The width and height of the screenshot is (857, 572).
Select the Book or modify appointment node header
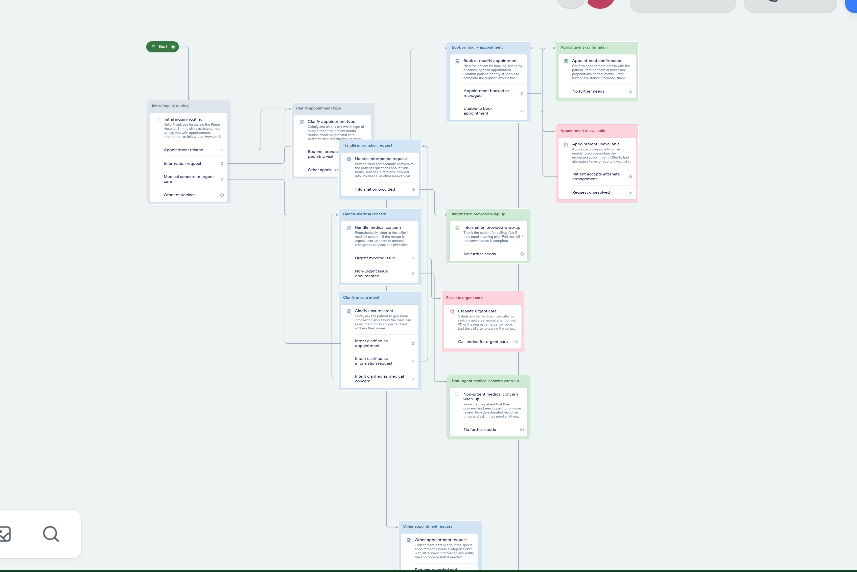click(x=489, y=48)
